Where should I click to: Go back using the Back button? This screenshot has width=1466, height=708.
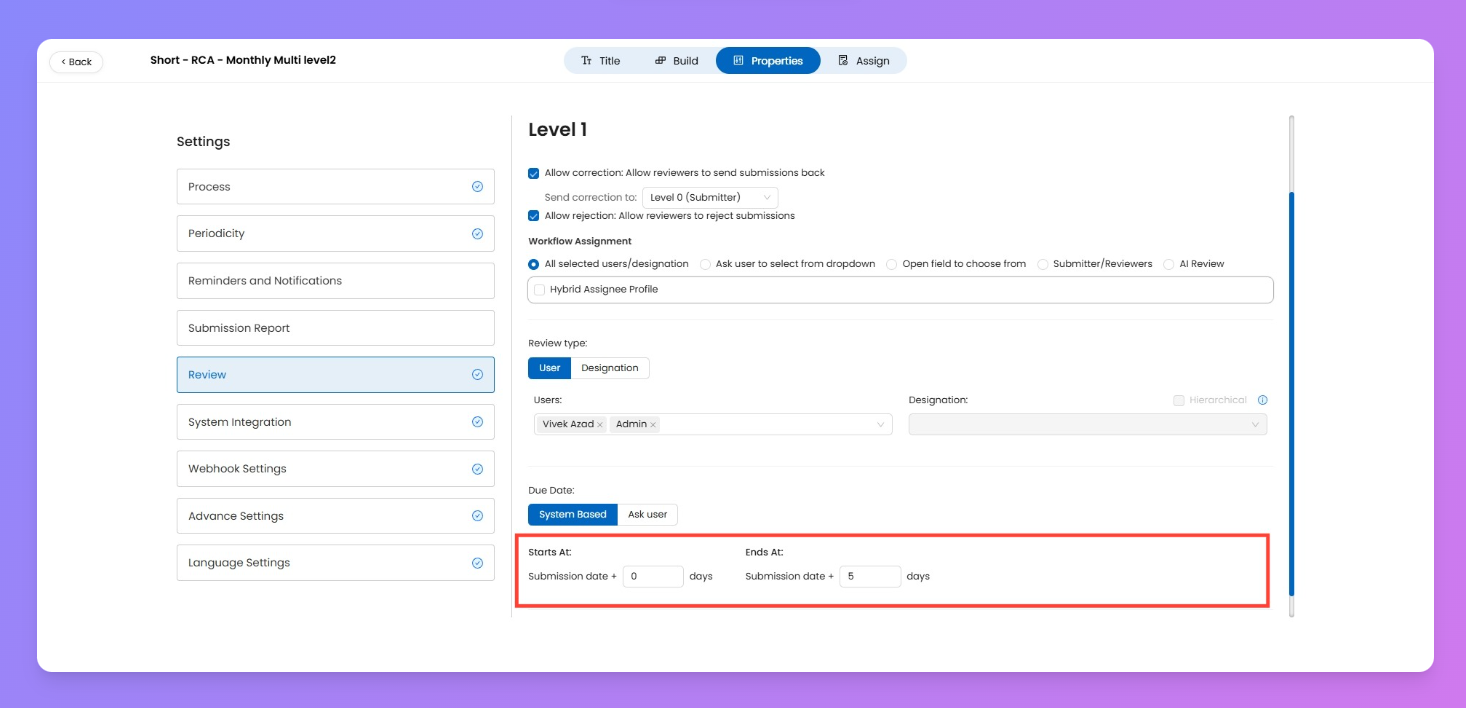(76, 62)
